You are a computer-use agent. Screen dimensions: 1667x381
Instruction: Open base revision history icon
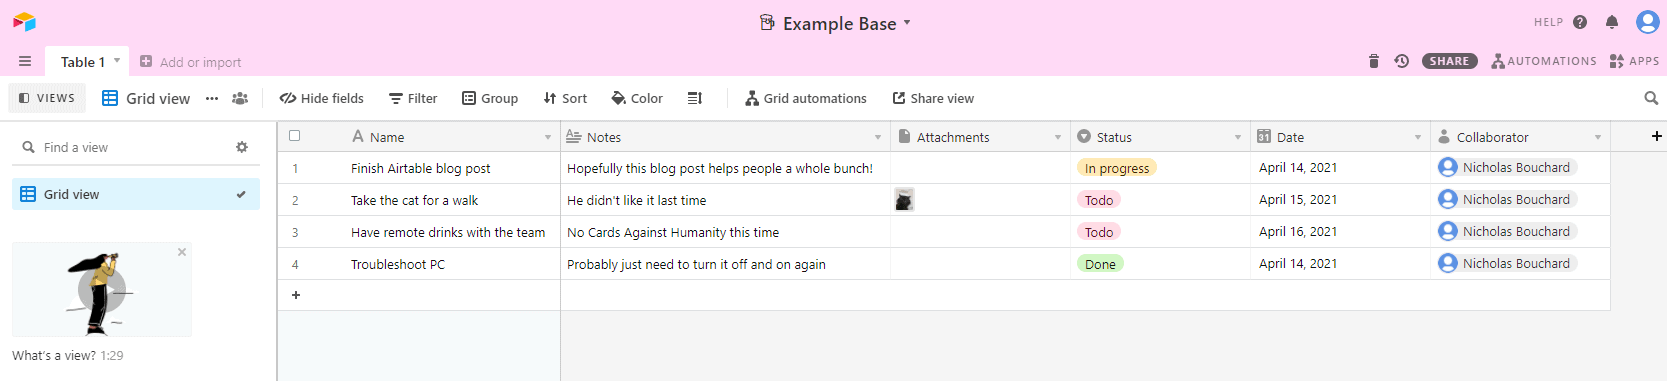coord(1402,61)
